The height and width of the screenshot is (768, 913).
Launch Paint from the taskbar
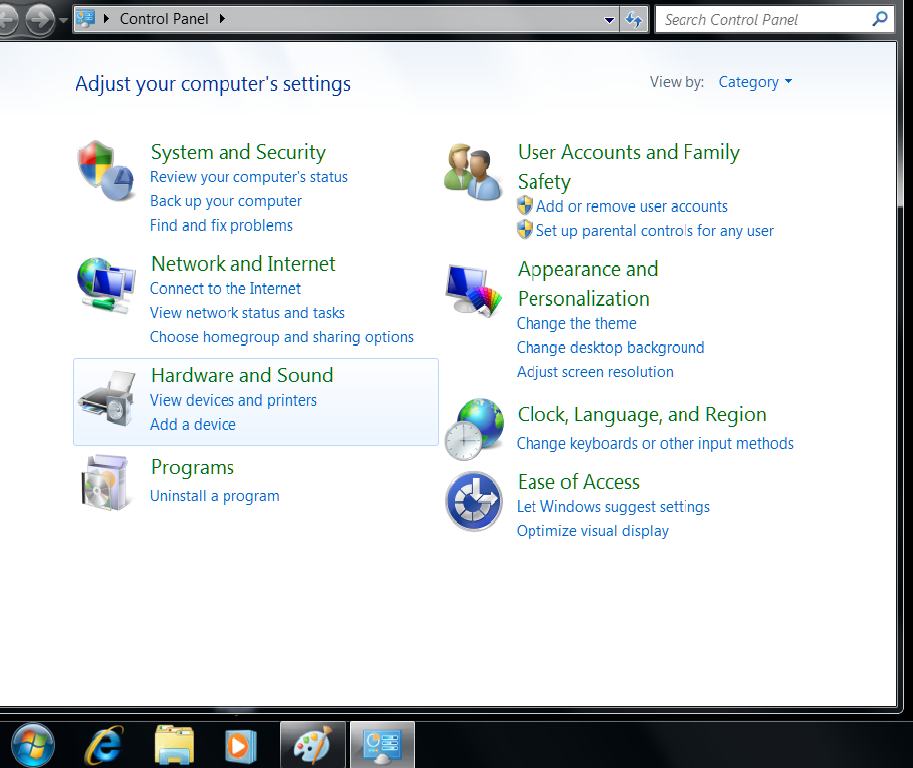point(312,744)
